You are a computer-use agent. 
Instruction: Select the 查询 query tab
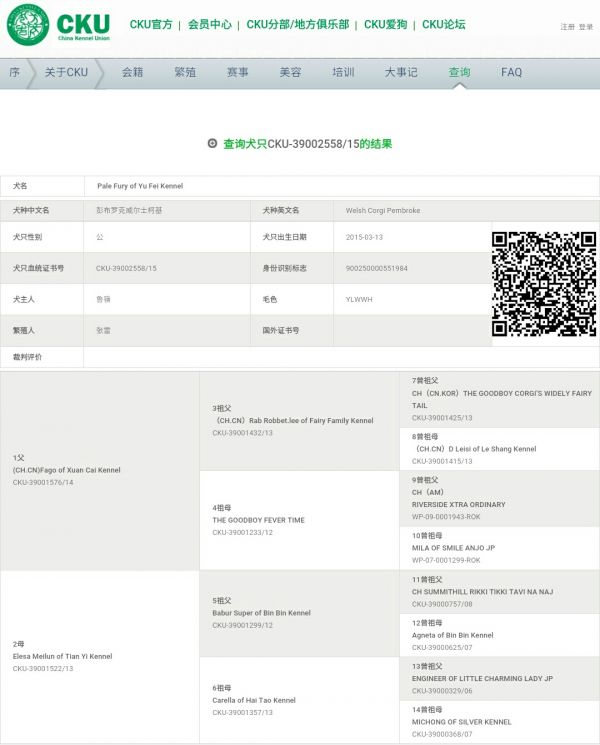(459, 72)
